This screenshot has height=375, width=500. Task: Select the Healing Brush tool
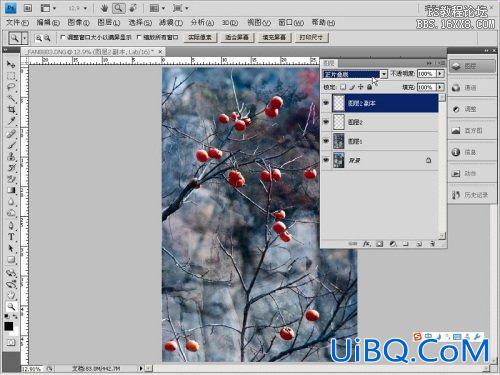pos(11,134)
